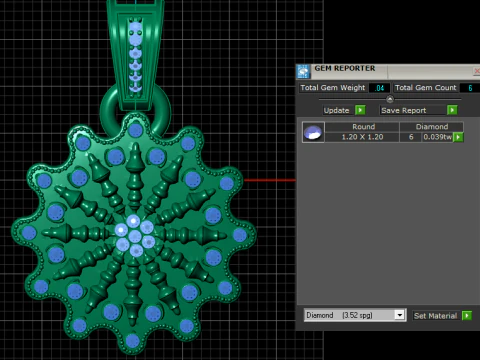
Task: Click the Set Material green arrow button
Action: (467, 315)
